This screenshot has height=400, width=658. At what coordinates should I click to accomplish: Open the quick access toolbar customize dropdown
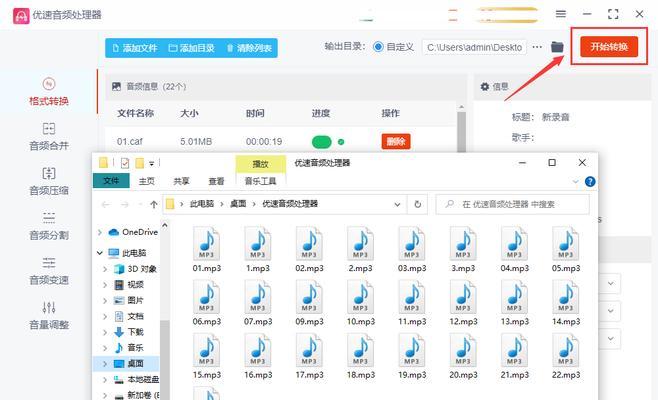(x=151, y=163)
